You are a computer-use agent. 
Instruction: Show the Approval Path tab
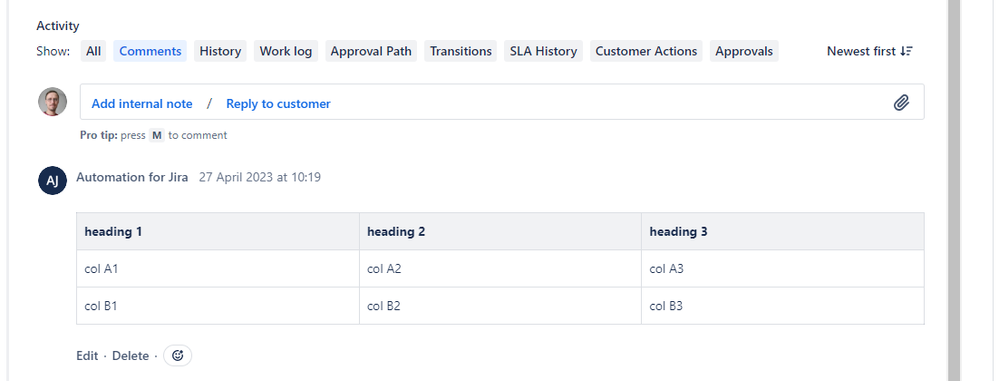pyautogui.click(x=371, y=51)
